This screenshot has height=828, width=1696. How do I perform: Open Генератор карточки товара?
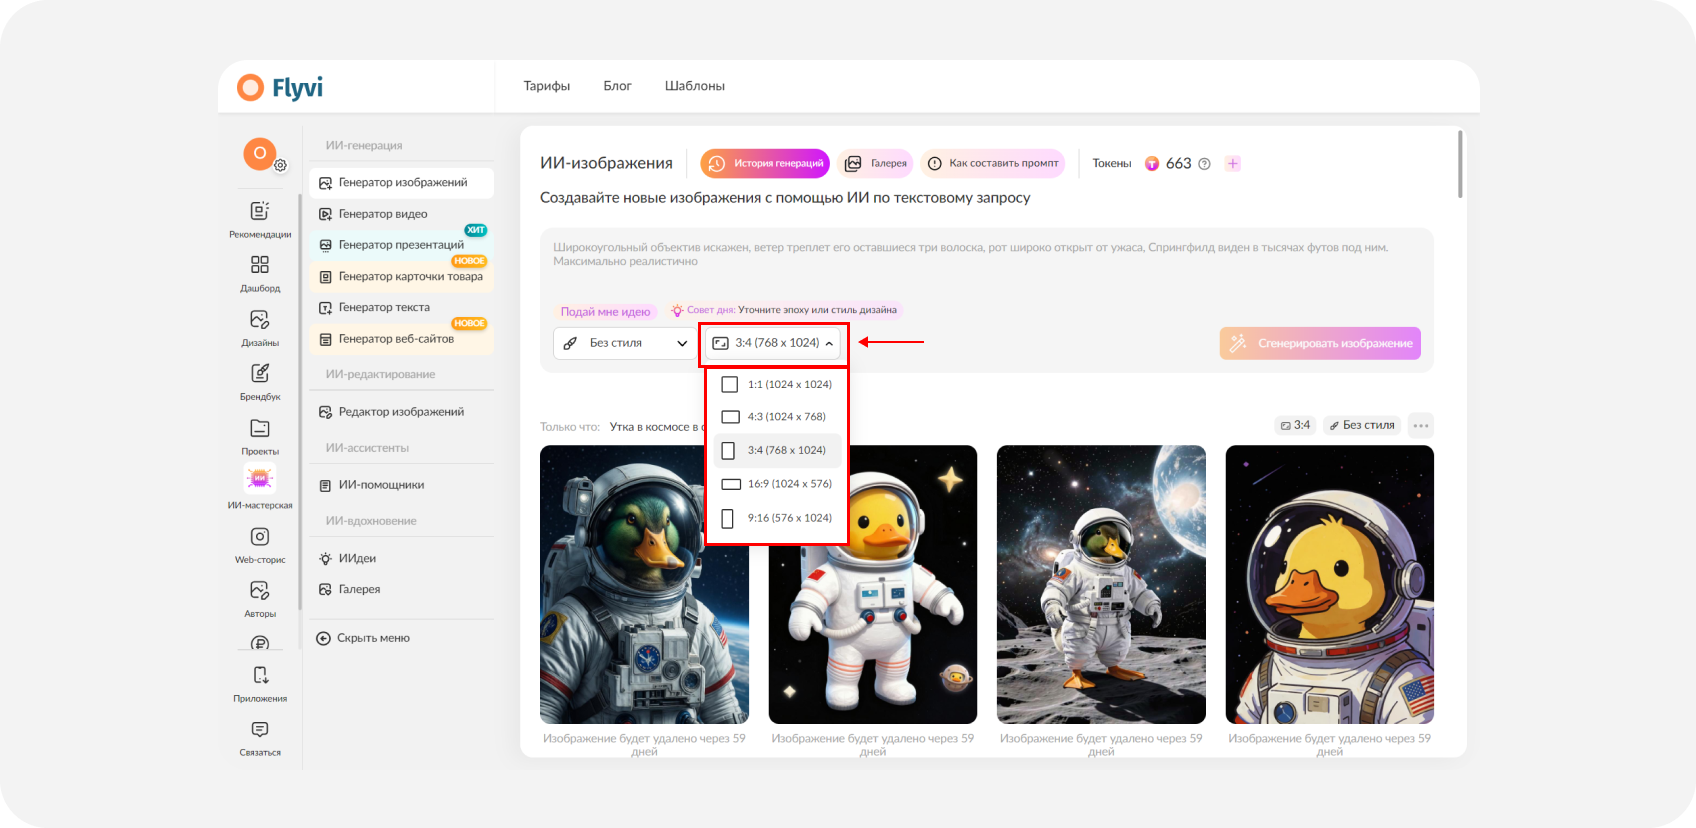tap(402, 276)
